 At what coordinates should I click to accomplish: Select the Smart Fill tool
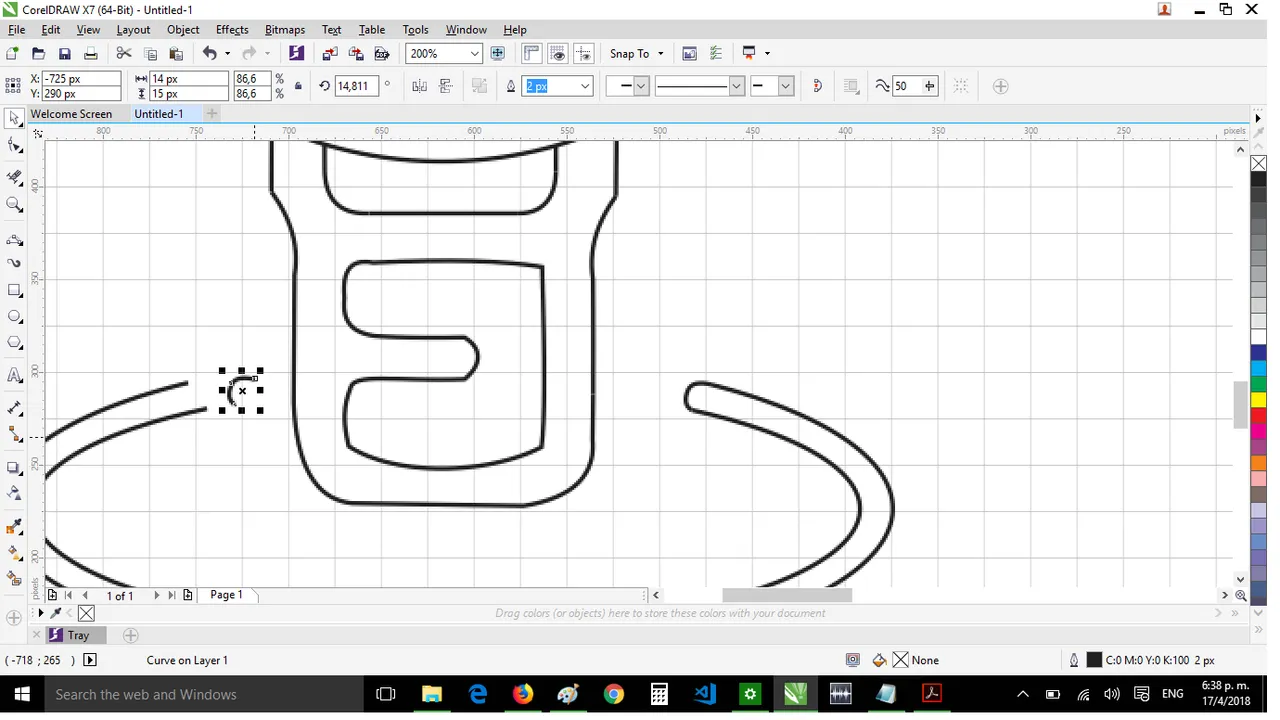[14, 579]
